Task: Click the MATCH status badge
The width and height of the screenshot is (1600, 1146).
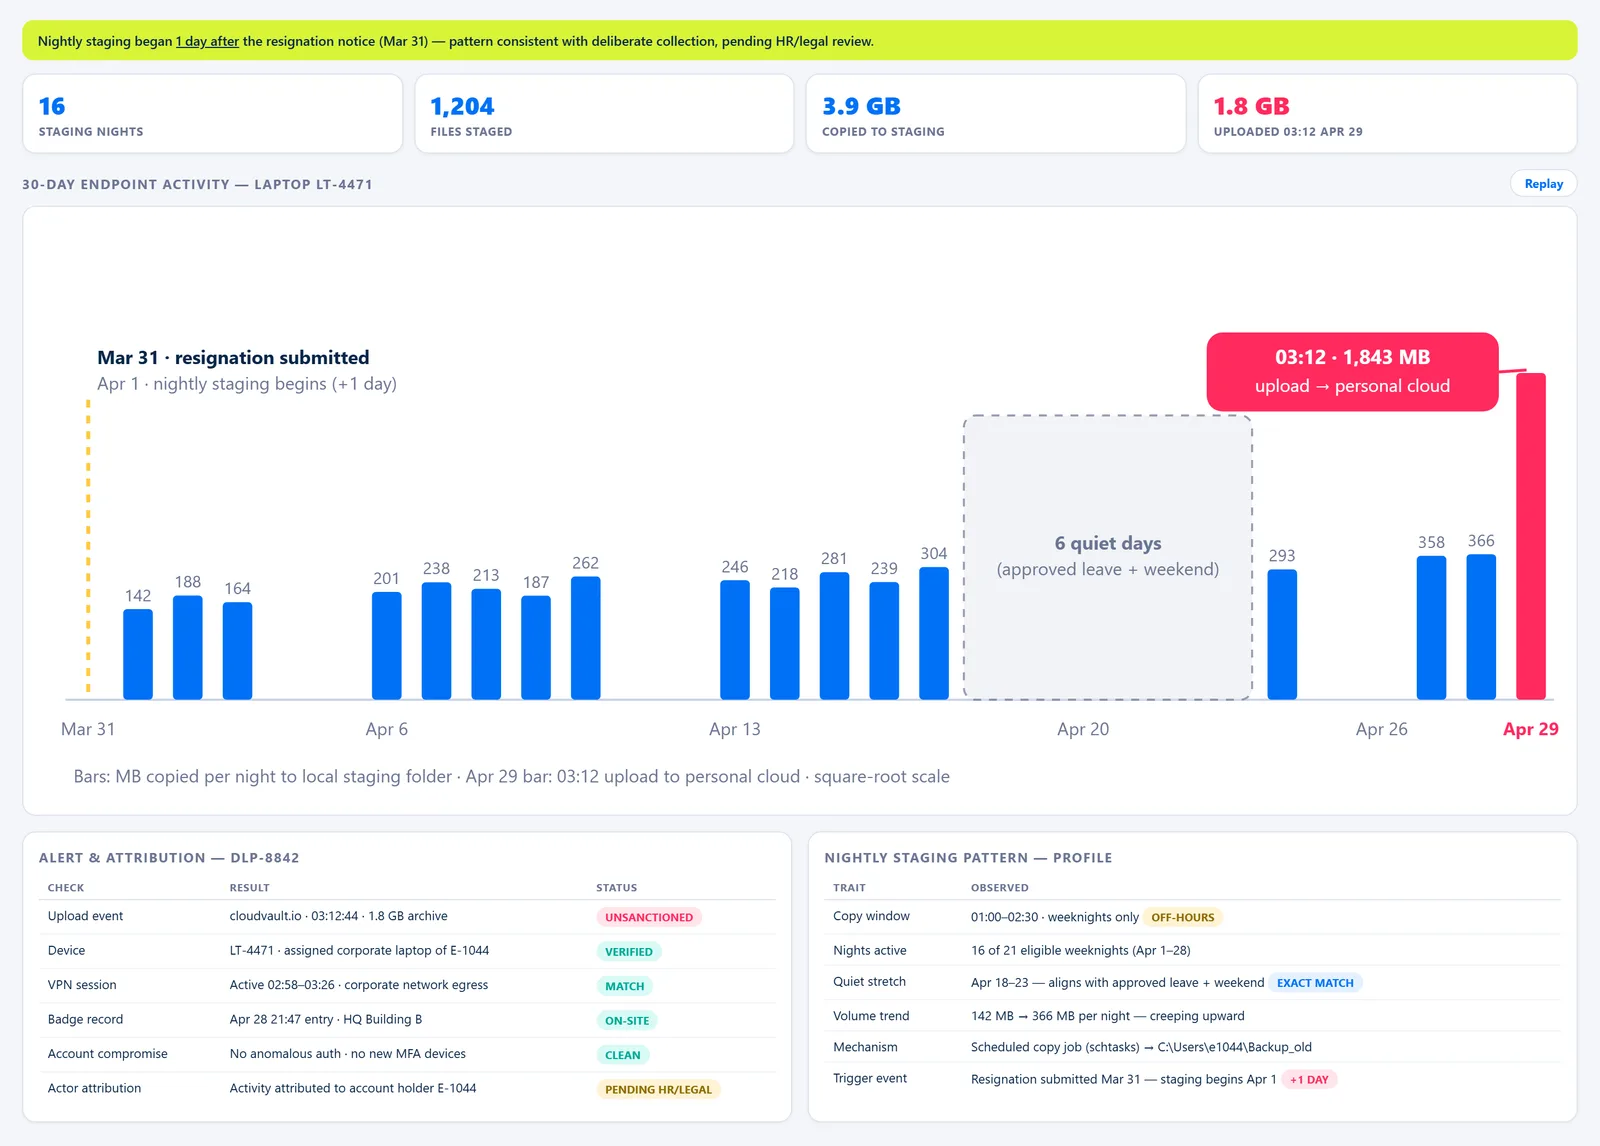Action: [625, 986]
